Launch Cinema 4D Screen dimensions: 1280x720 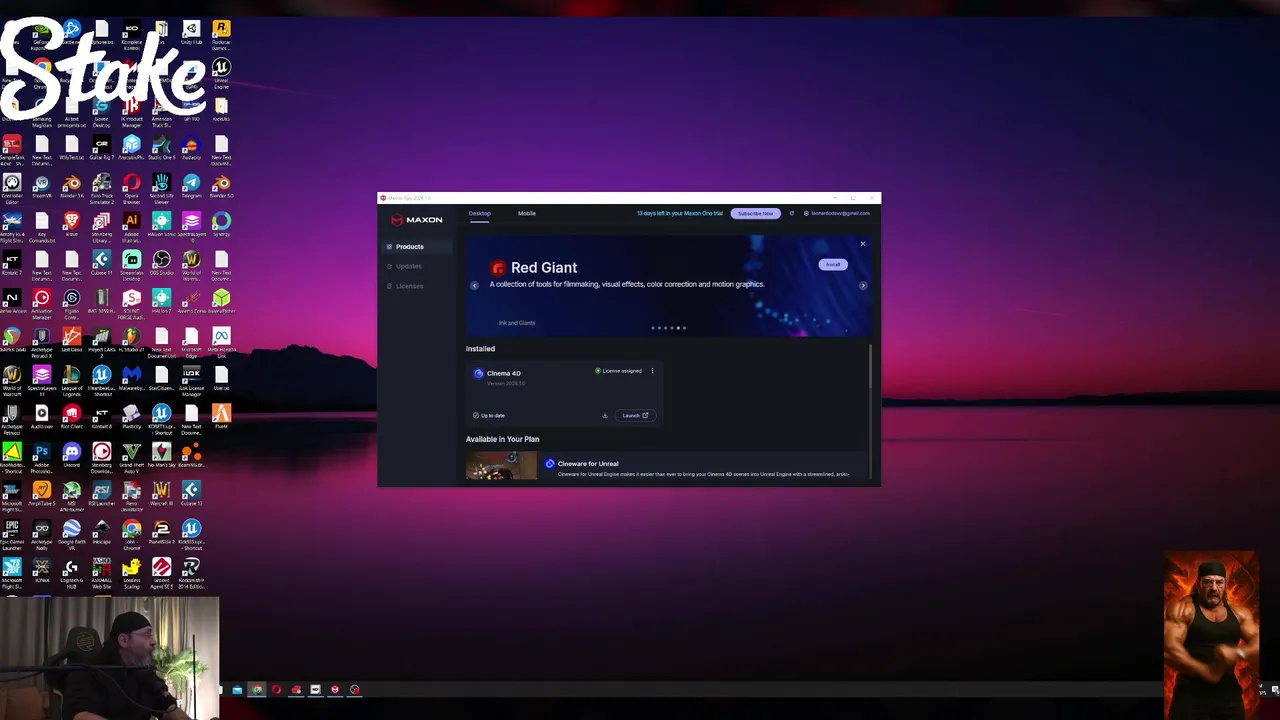635,415
